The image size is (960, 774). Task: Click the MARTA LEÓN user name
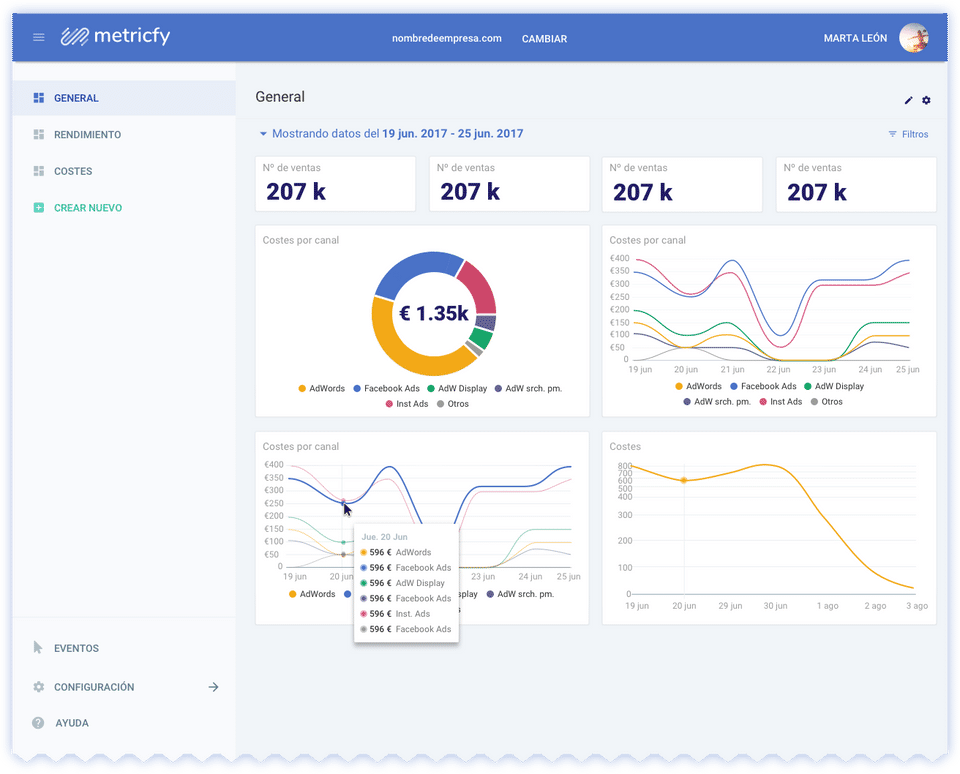coord(855,38)
